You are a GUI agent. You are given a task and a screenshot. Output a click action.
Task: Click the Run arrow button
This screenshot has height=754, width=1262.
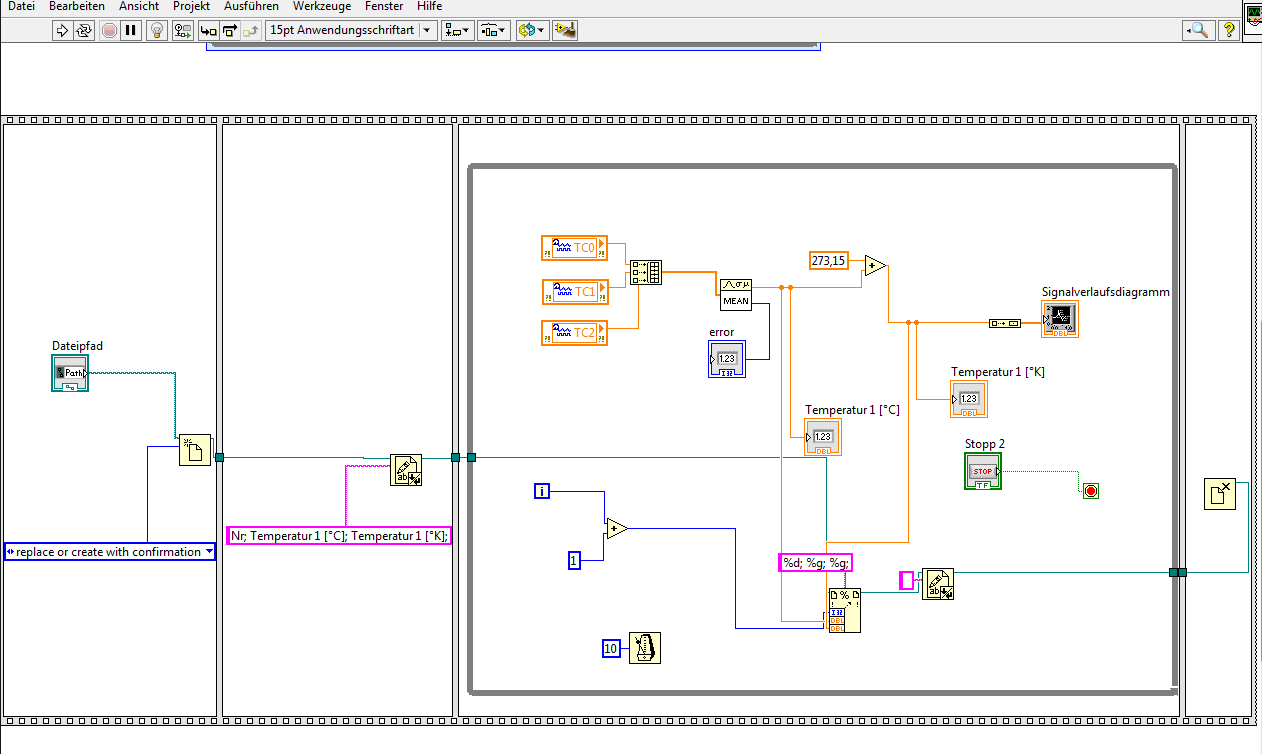tap(62, 30)
